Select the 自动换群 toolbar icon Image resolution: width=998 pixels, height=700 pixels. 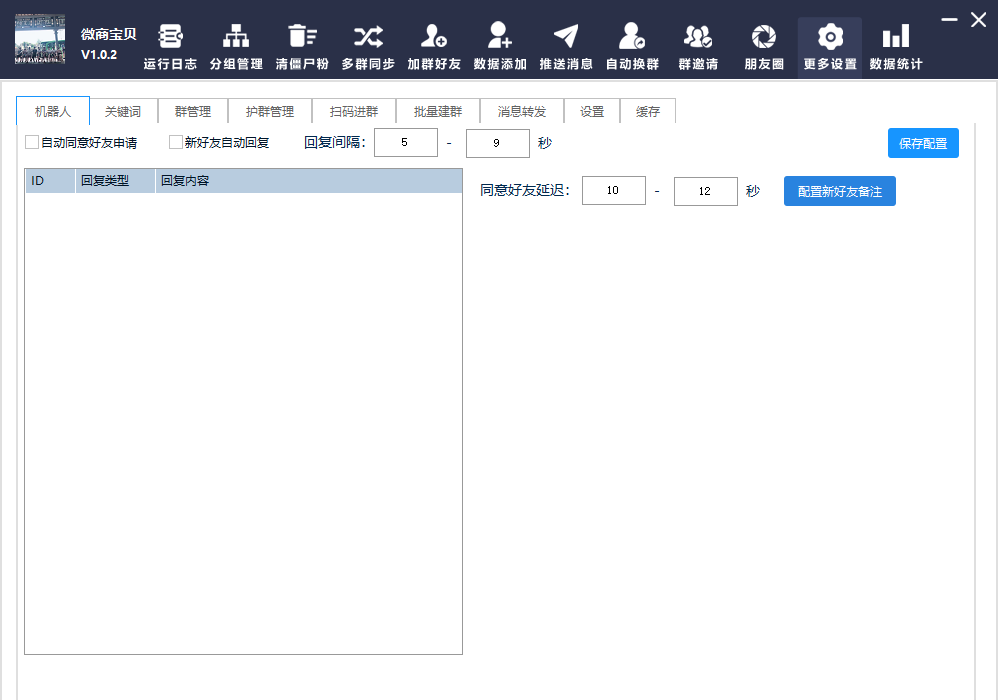[632, 38]
